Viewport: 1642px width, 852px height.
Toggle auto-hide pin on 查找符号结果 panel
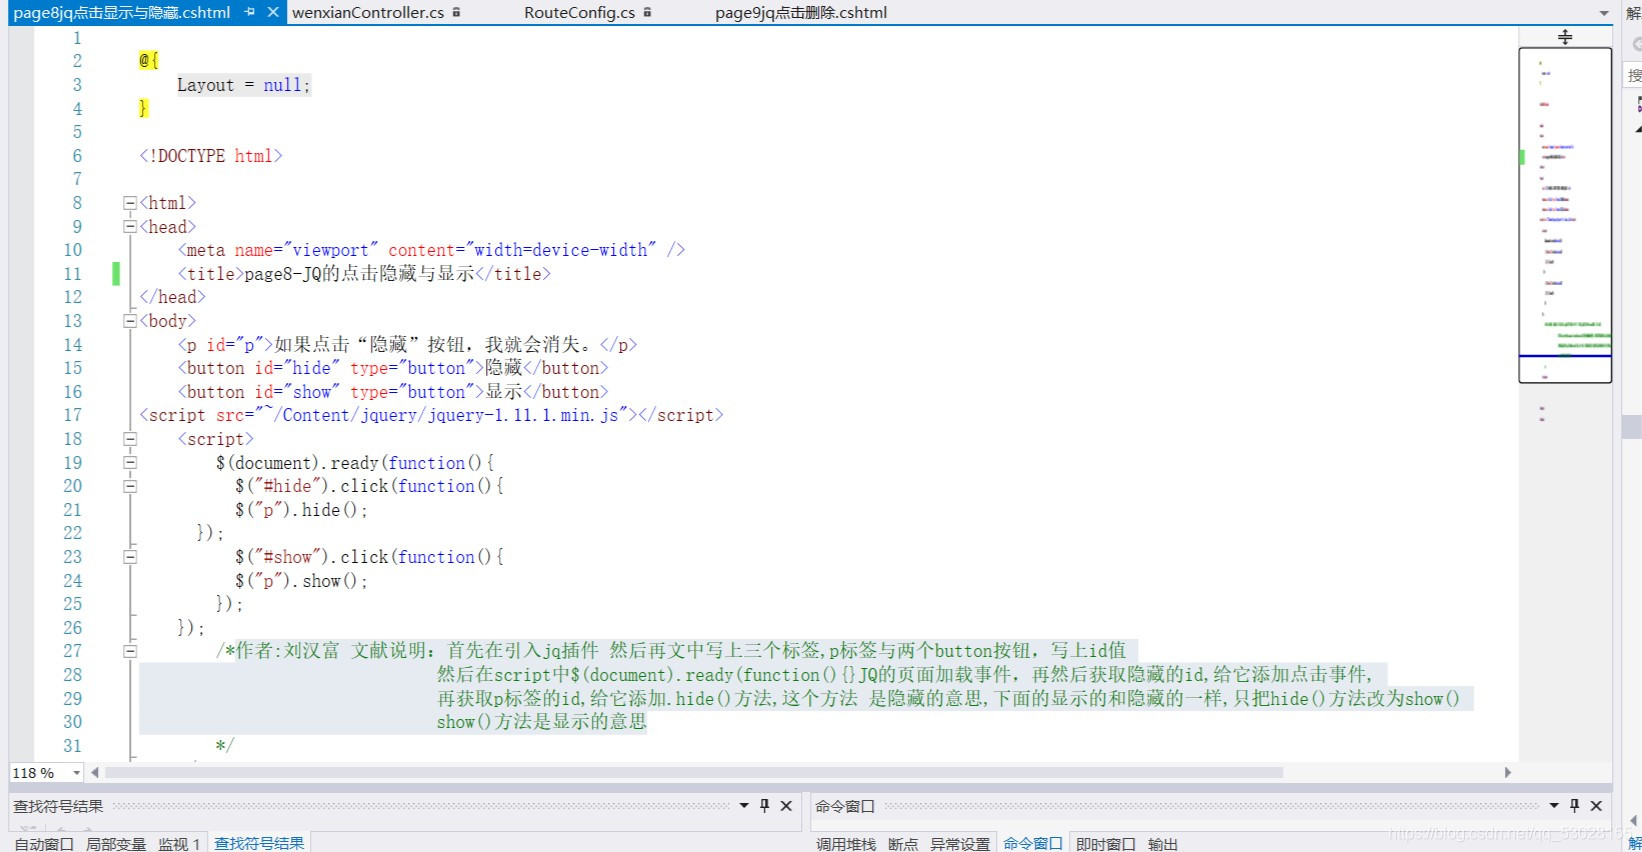click(765, 805)
